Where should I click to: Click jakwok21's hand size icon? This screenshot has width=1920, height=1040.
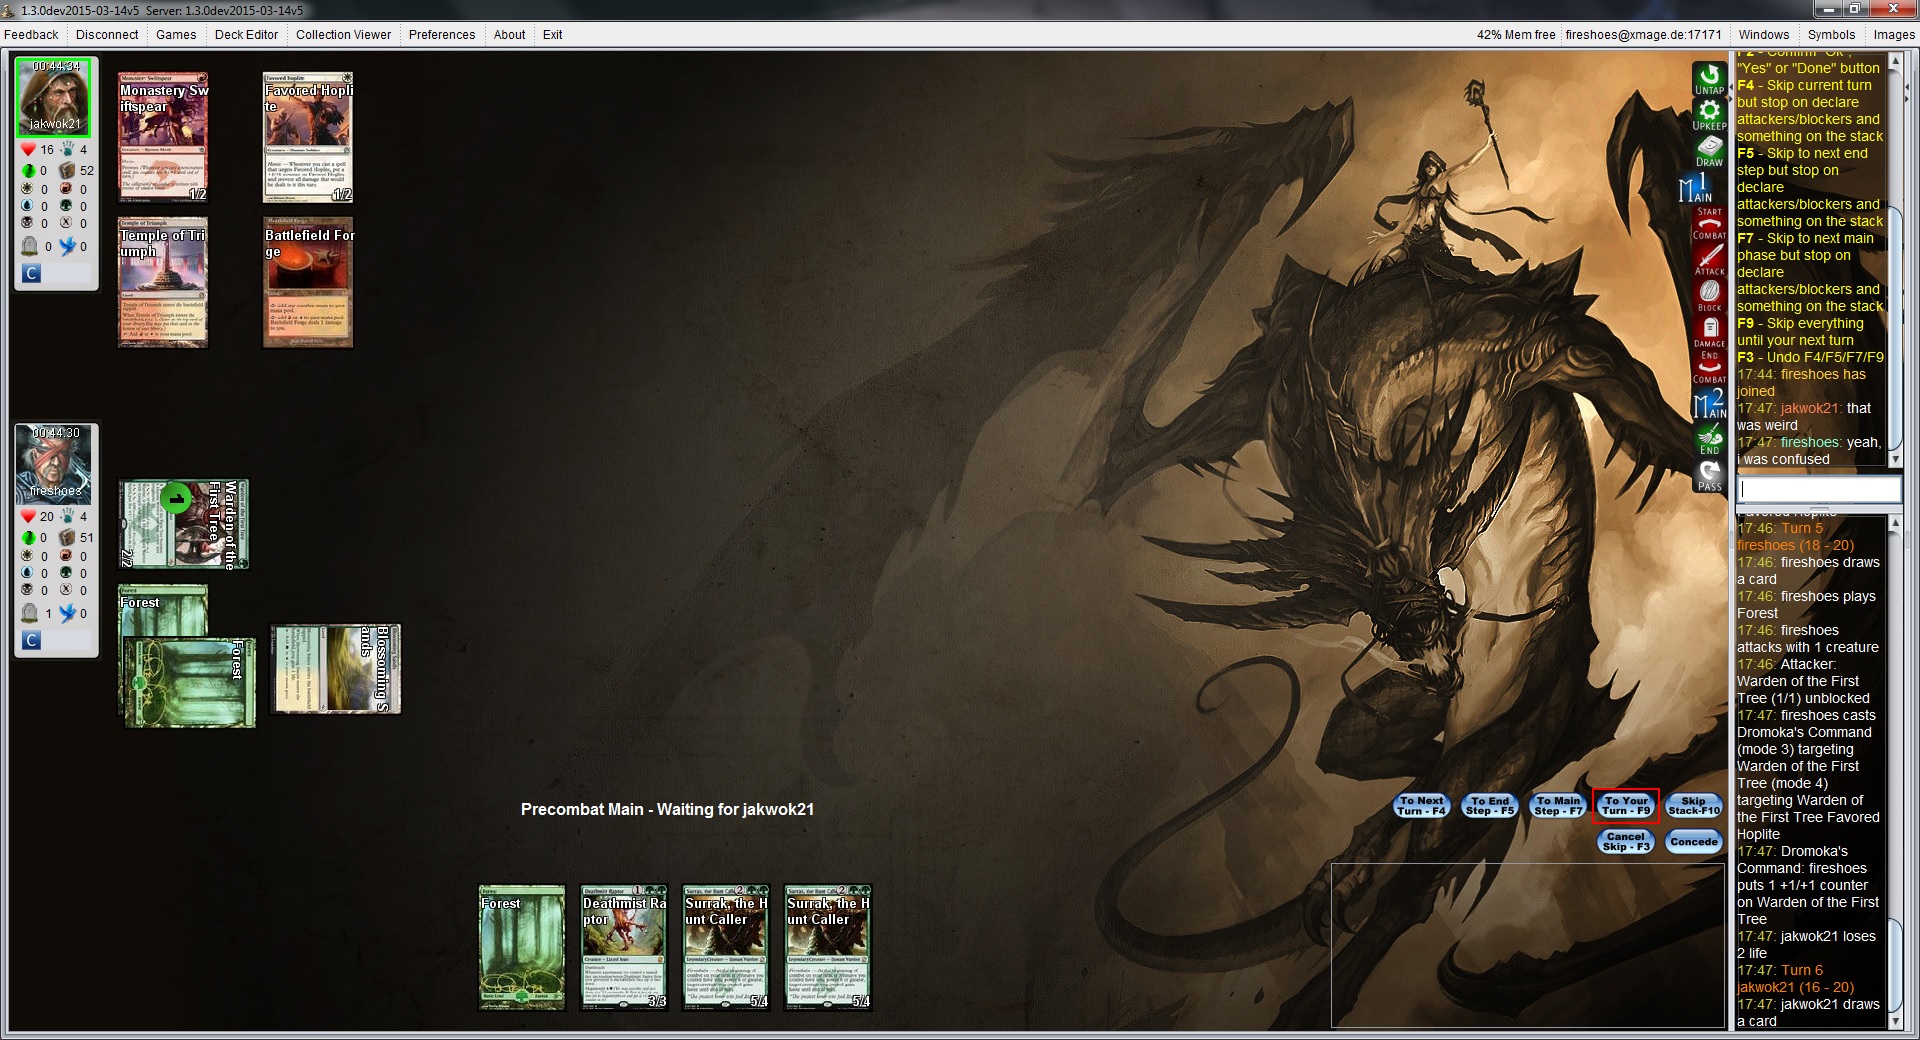pos(66,150)
